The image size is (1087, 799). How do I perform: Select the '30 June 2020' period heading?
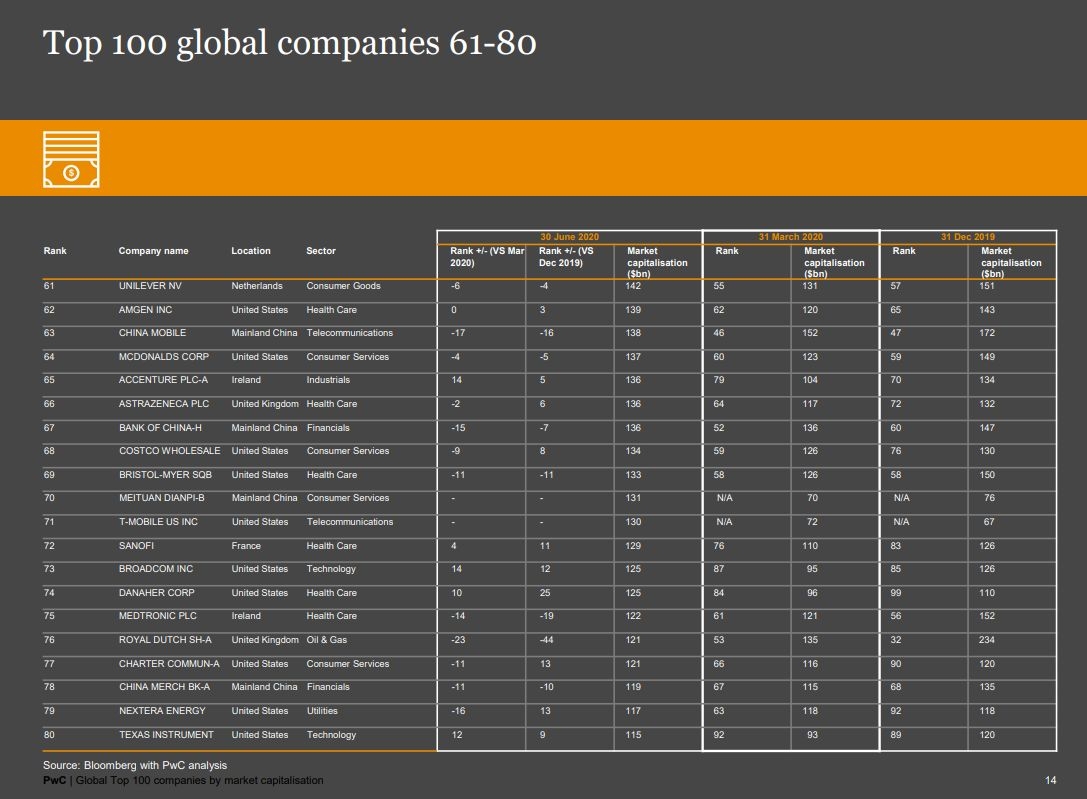570,237
